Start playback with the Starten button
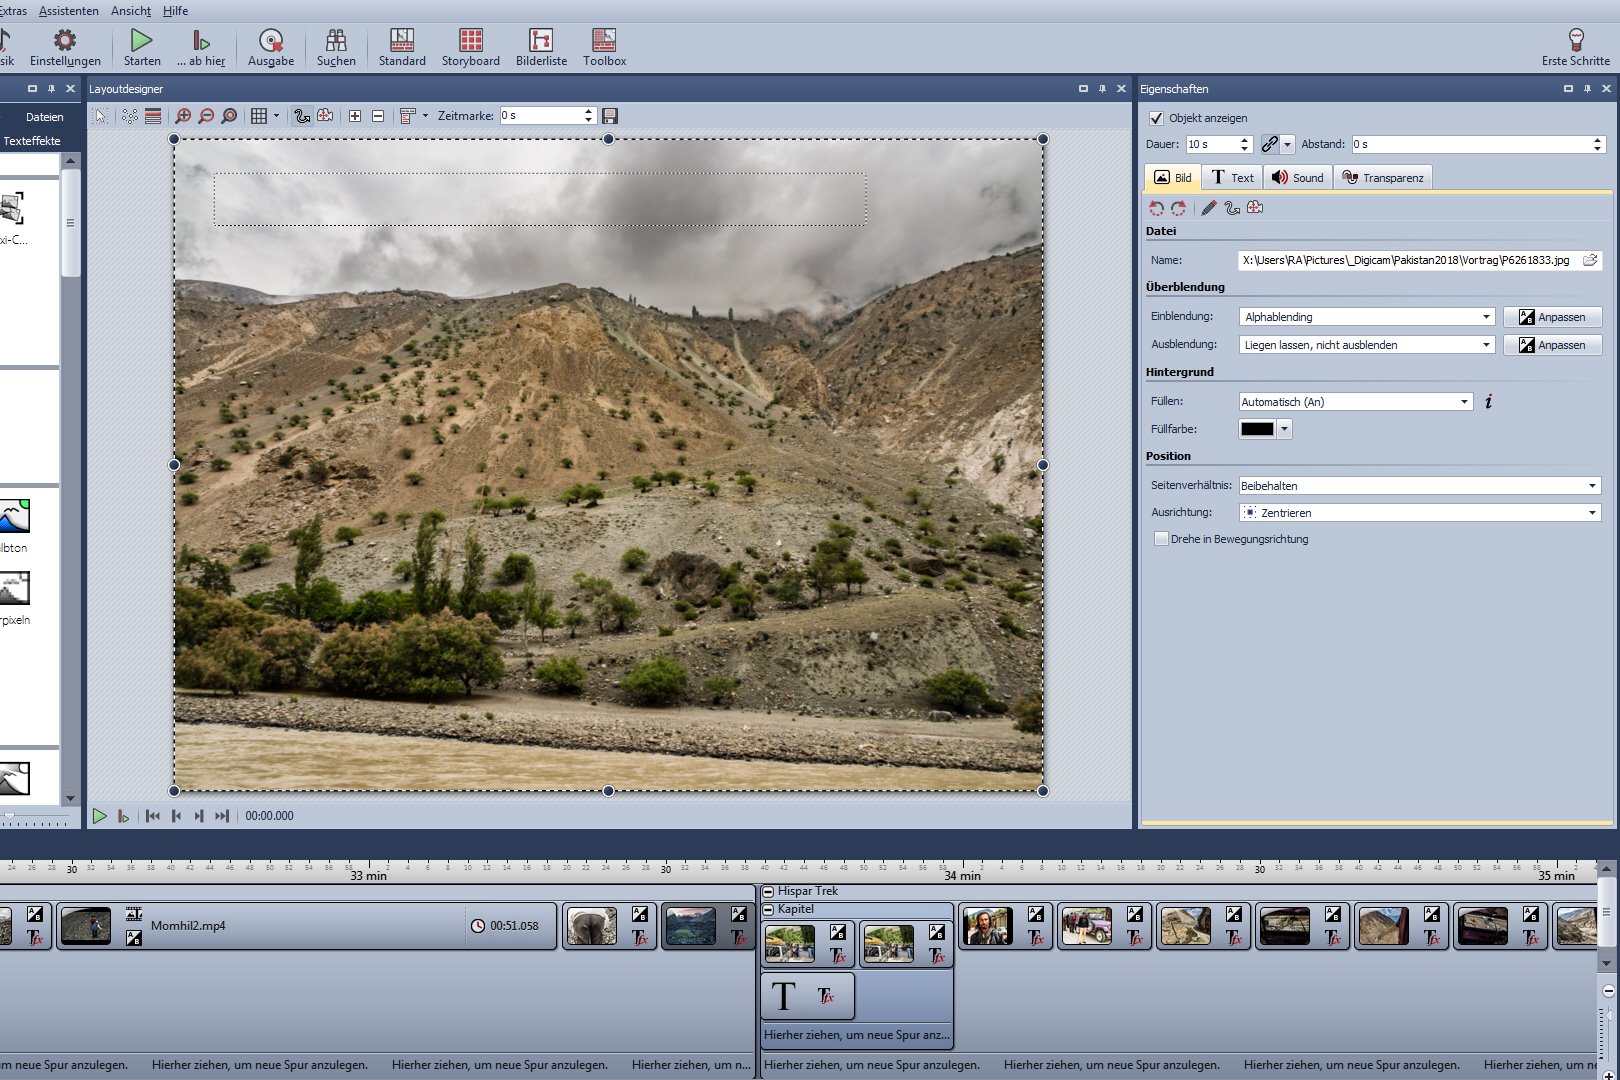The image size is (1620, 1080). (142, 48)
